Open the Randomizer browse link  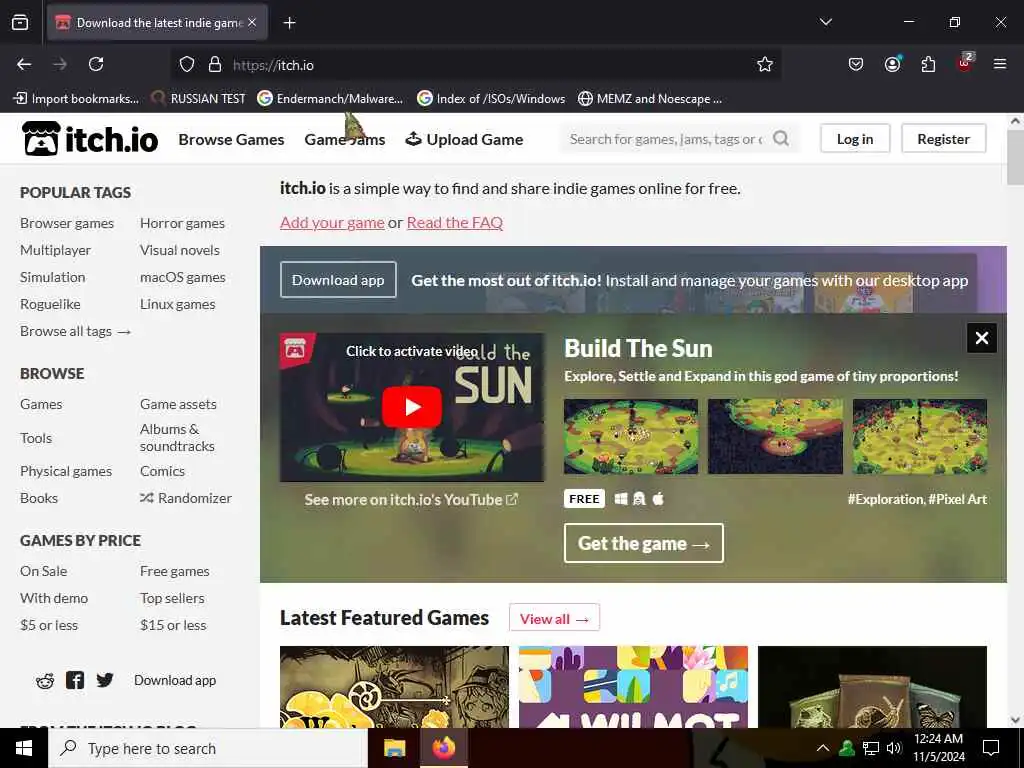pyautogui.click(x=186, y=498)
